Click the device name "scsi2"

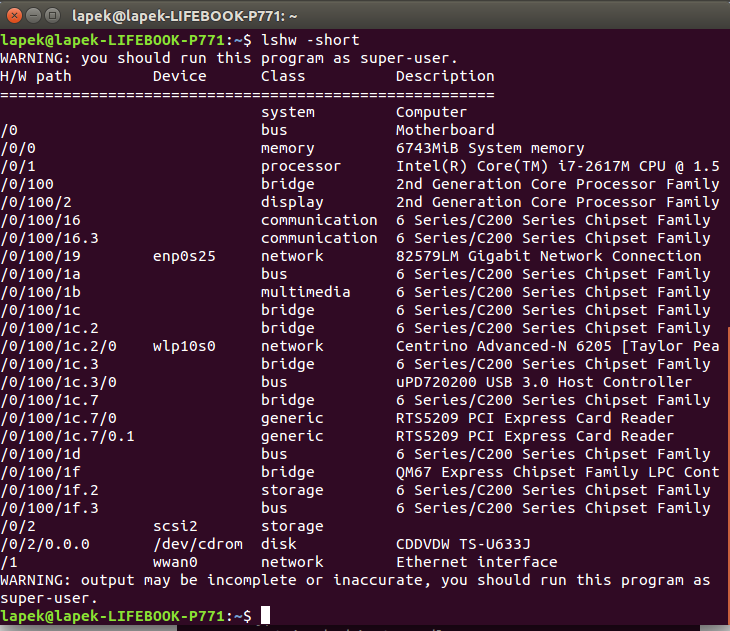(x=175, y=526)
